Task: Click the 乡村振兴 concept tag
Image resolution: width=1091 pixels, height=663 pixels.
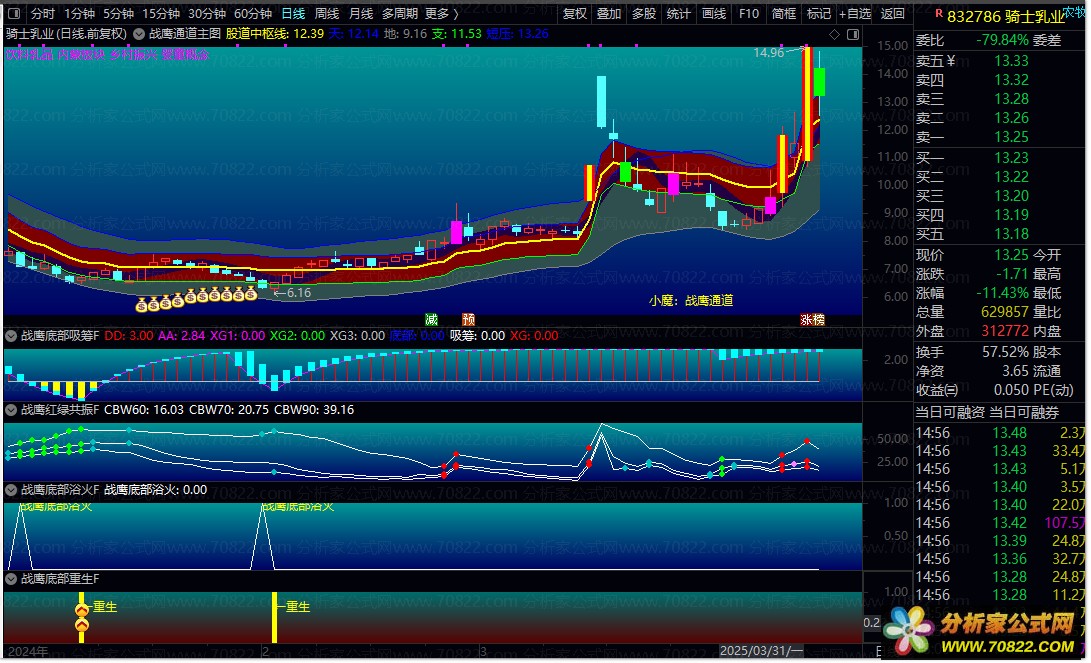Action: point(133,54)
